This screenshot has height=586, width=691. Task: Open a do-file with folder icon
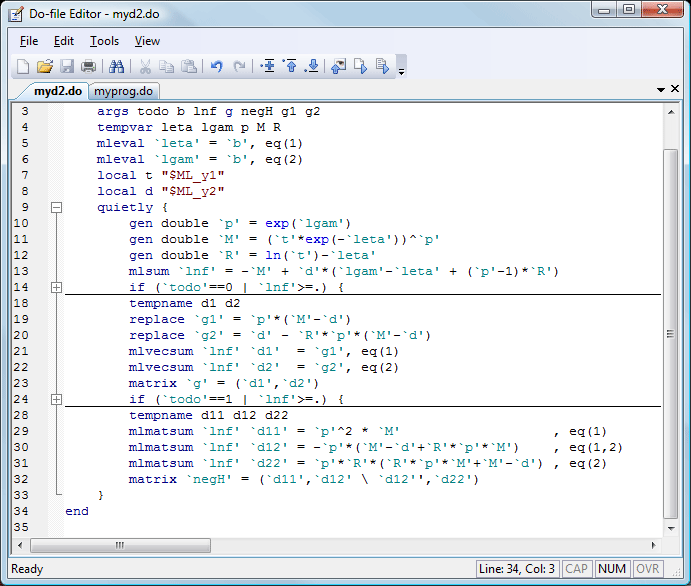coord(45,67)
